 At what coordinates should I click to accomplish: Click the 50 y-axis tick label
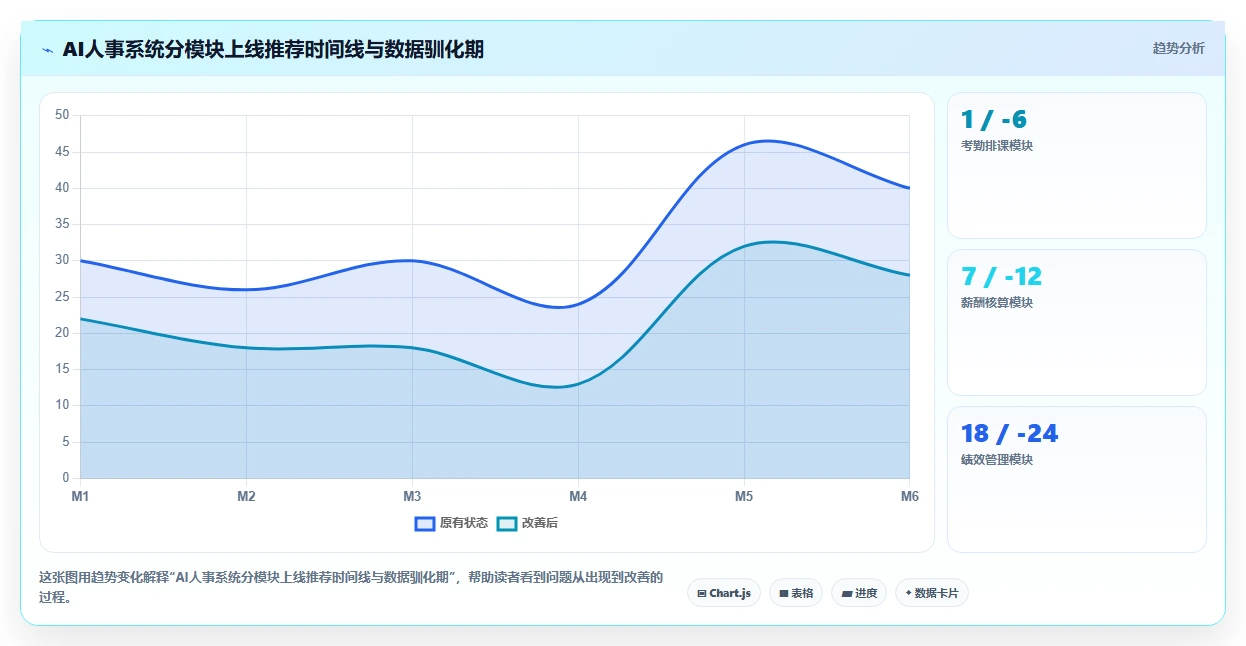point(62,115)
